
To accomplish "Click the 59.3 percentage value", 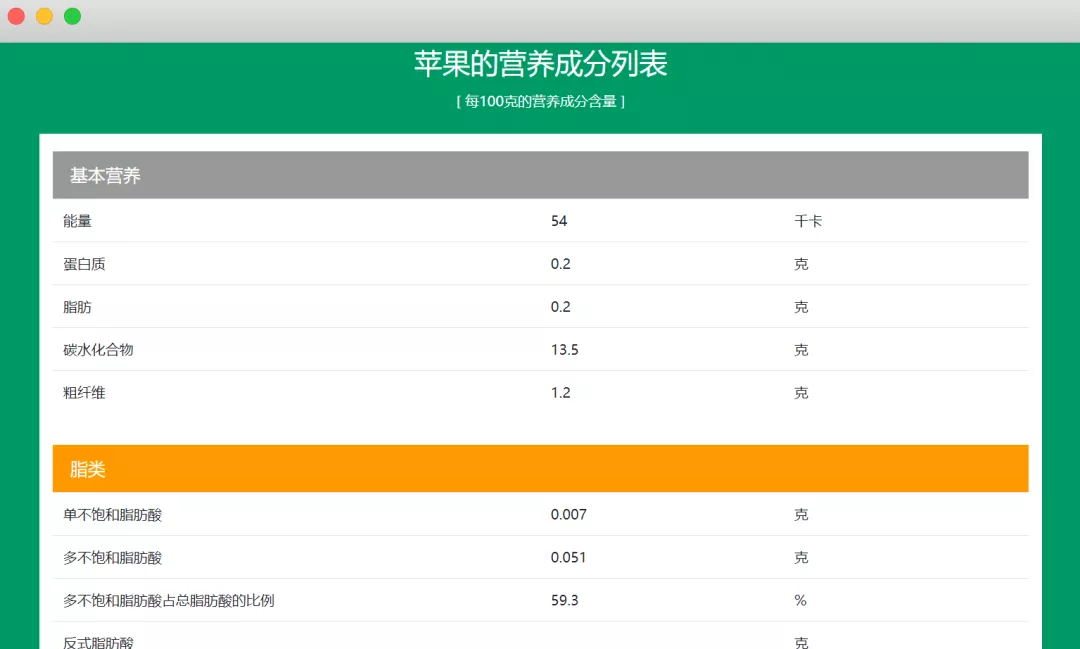I will point(564,601).
